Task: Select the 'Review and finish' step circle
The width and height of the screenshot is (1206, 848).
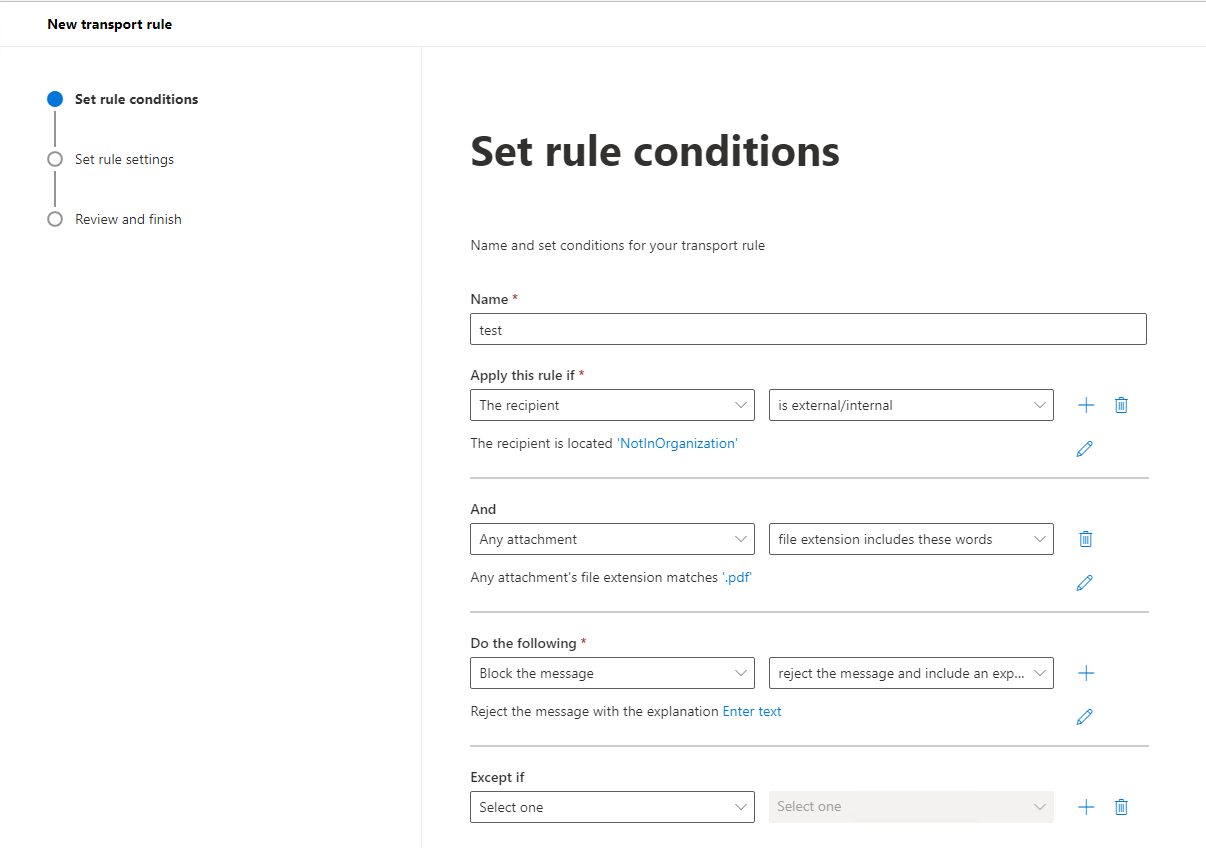Action: pyautogui.click(x=55, y=219)
